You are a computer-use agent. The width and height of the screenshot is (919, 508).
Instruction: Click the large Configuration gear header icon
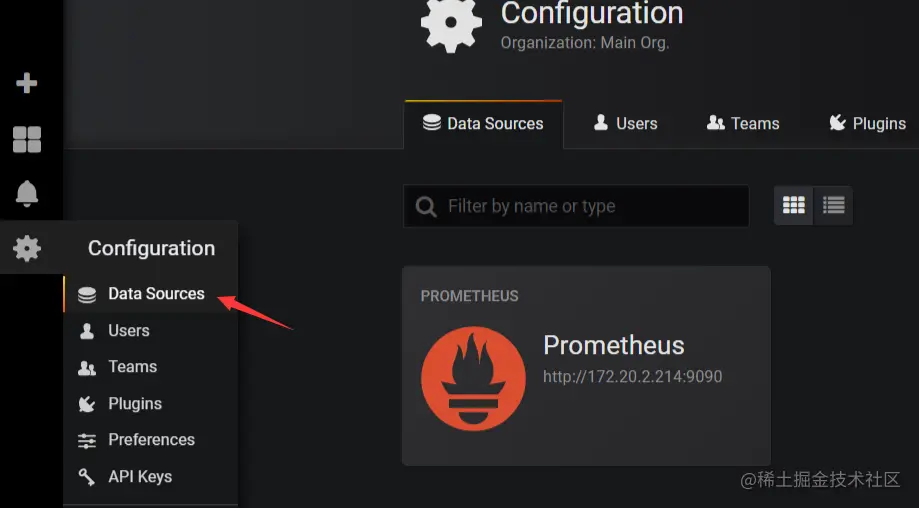(451, 24)
